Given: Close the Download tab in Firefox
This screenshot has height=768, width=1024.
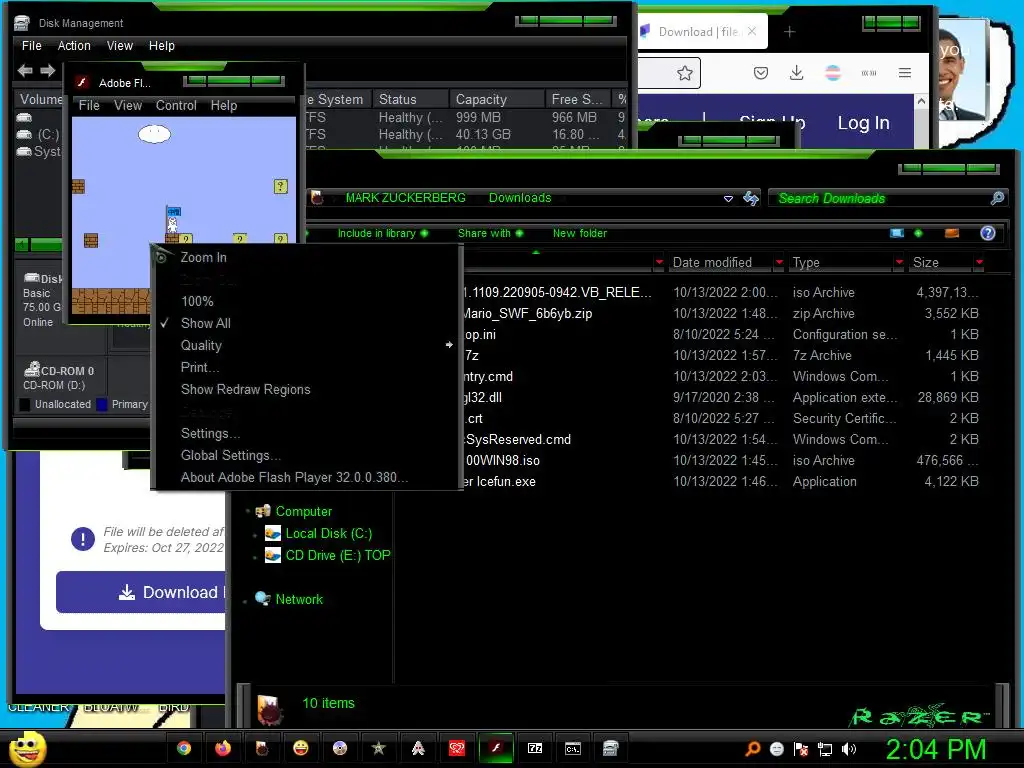Looking at the screenshot, I should (x=752, y=31).
